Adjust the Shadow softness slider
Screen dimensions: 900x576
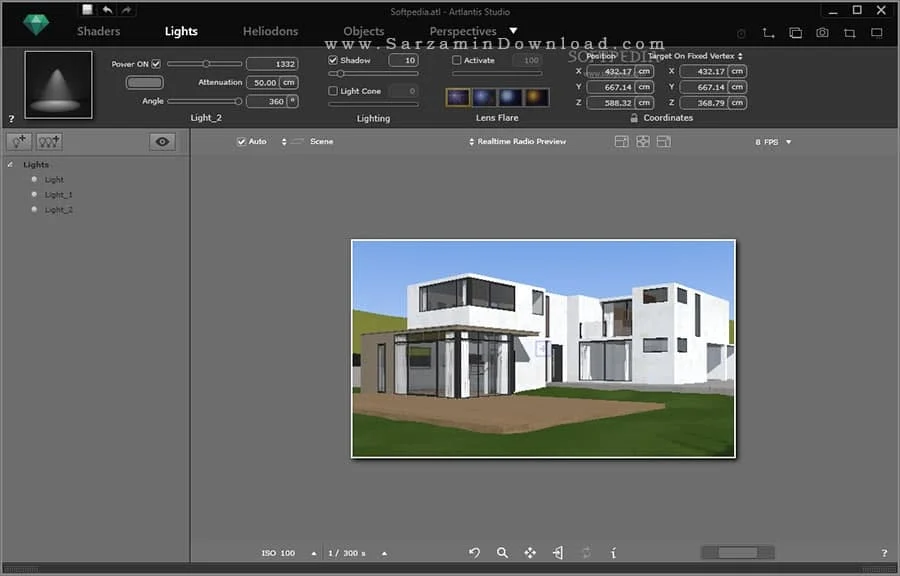tap(374, 73)
